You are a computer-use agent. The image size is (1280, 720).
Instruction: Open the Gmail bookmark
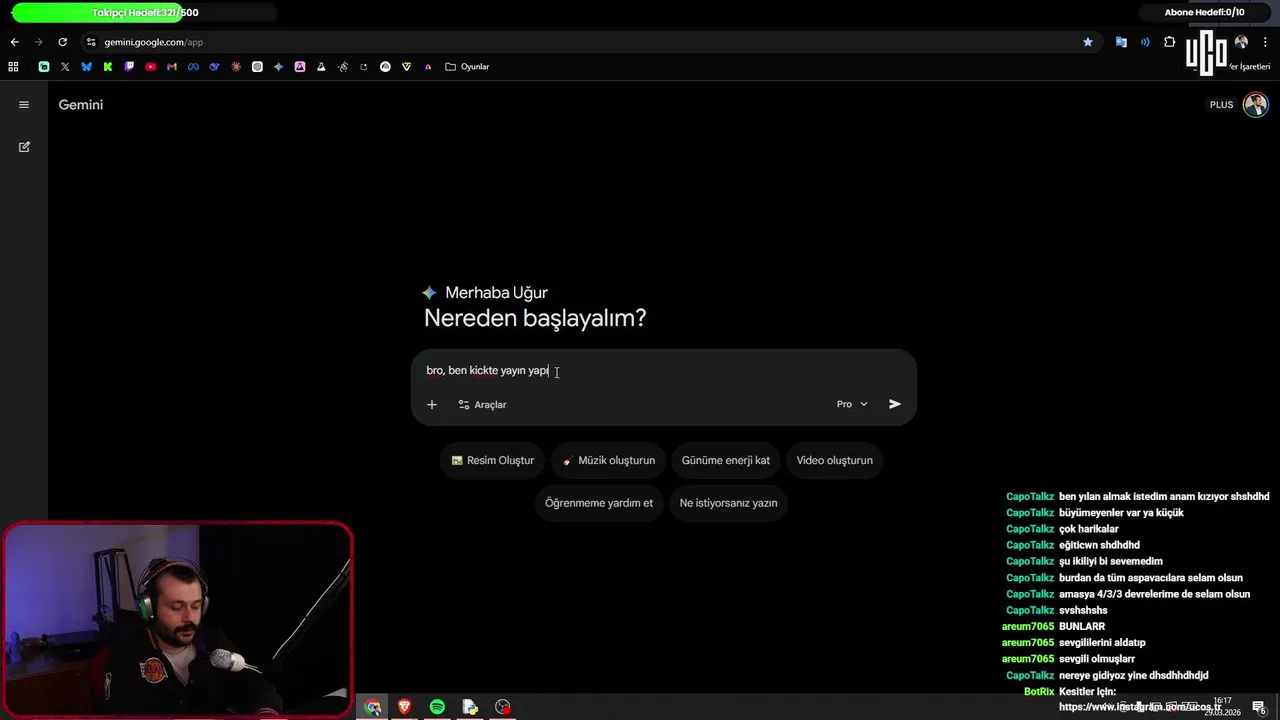172,67
